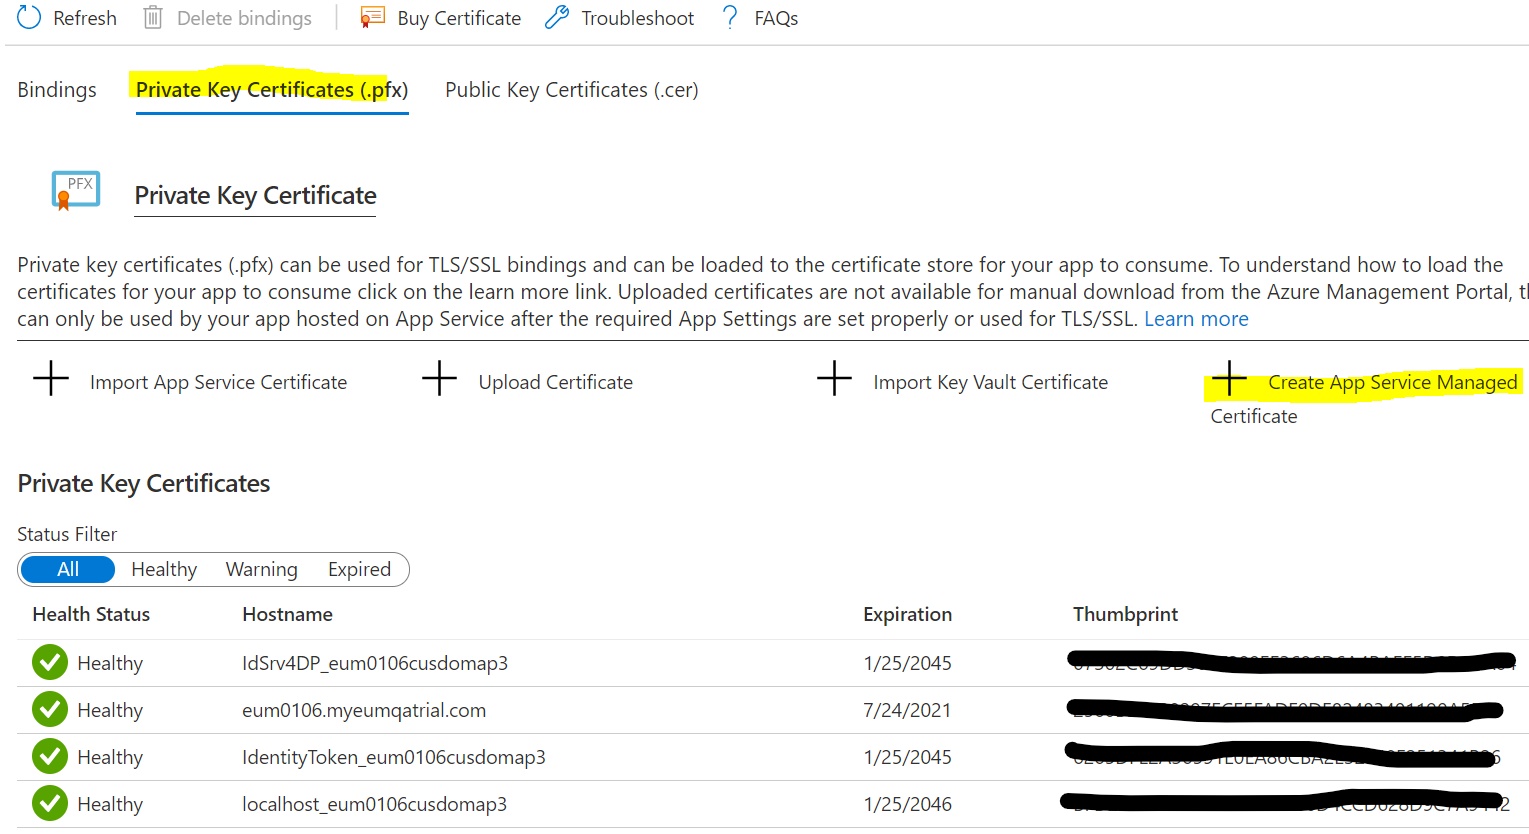Click expiration date 1/25/2046

point(907,804)
